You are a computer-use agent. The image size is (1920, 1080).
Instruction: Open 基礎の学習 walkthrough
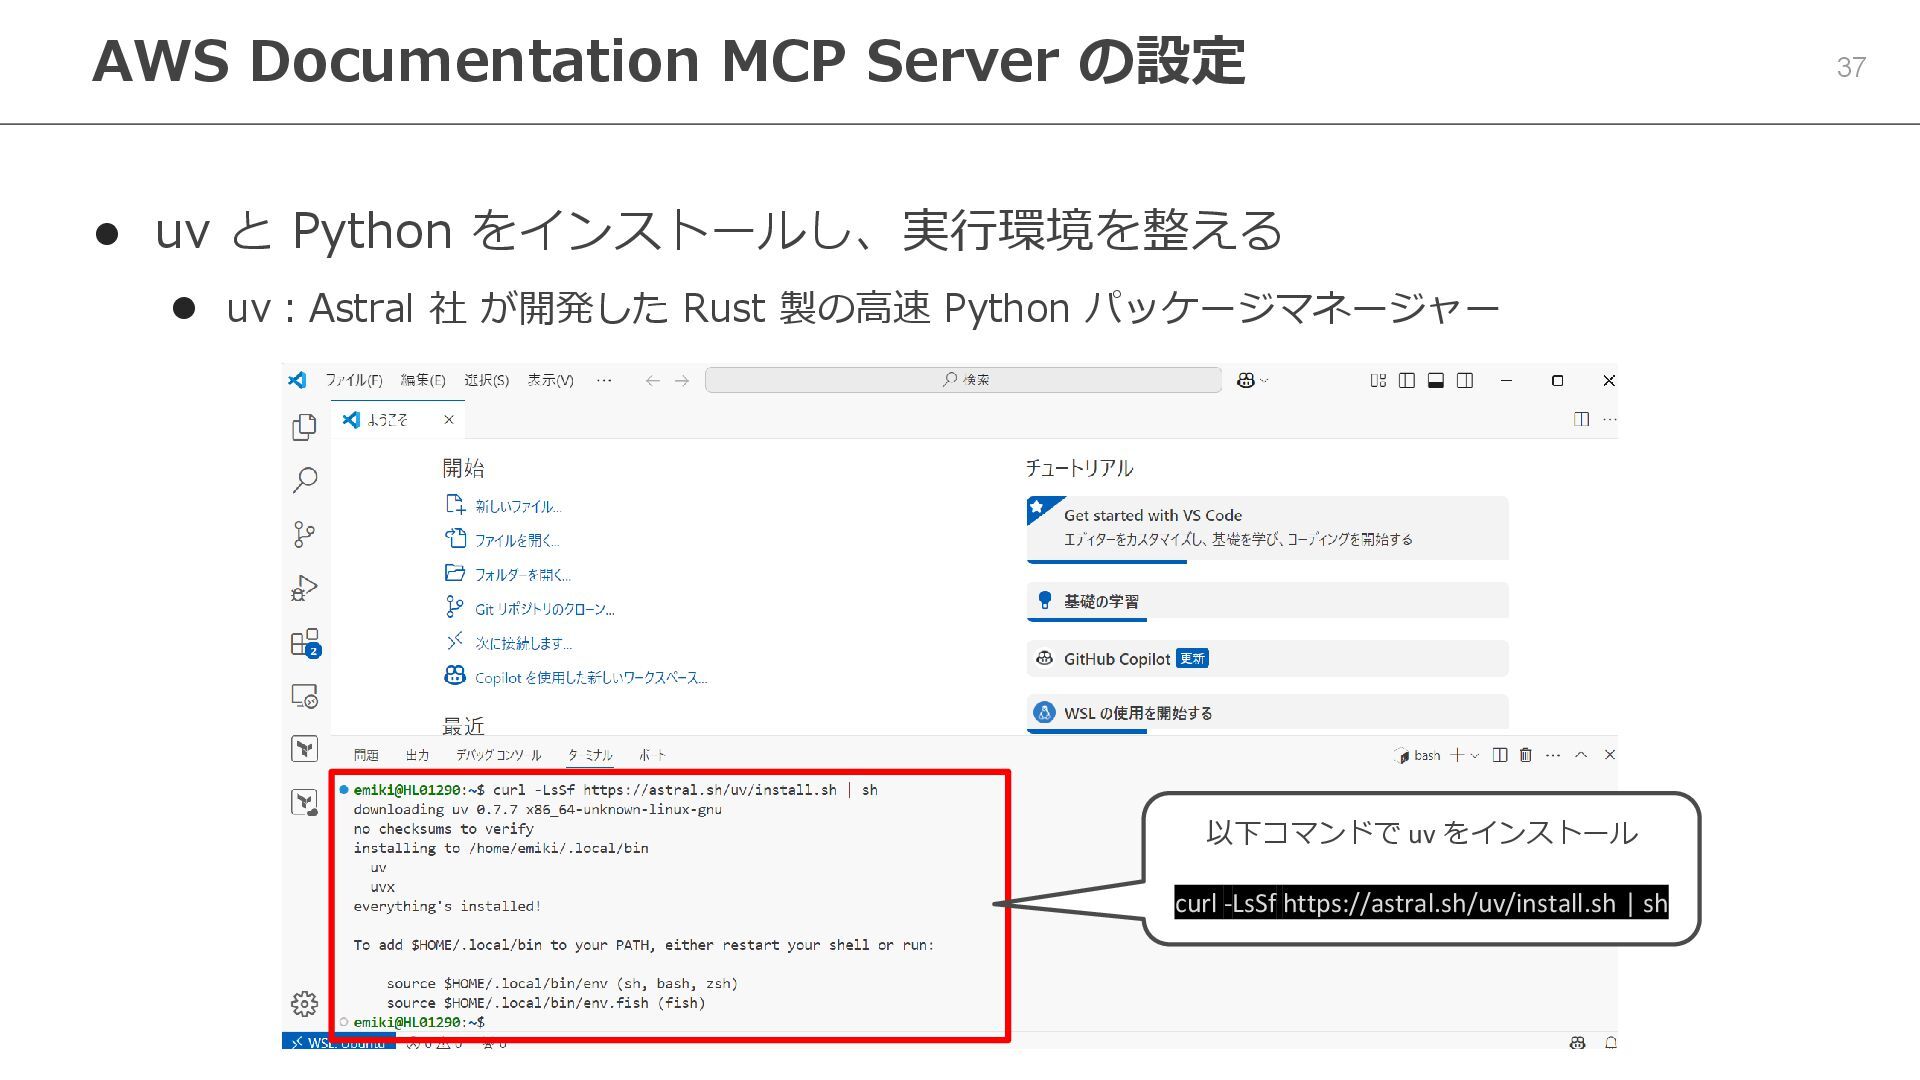pos(1267,601)
